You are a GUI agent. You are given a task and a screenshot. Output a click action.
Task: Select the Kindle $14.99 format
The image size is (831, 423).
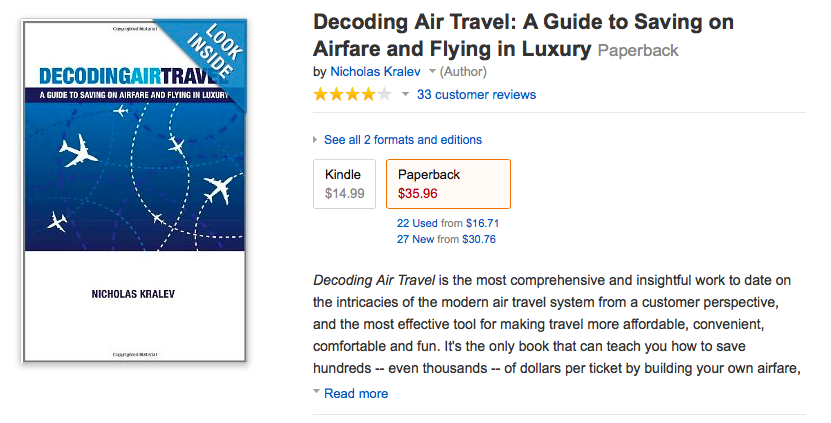344,184
